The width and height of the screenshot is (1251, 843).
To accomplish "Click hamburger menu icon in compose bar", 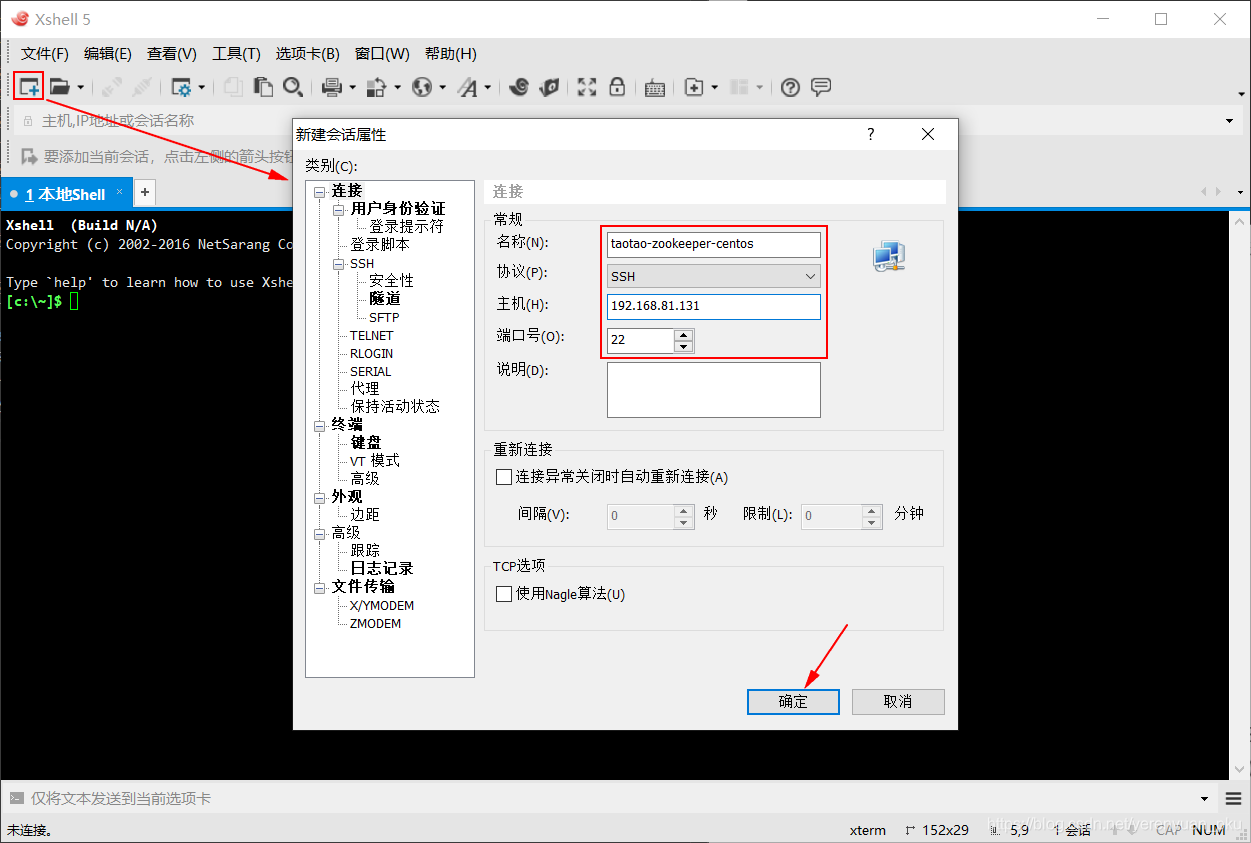I will click(1233, 798).
